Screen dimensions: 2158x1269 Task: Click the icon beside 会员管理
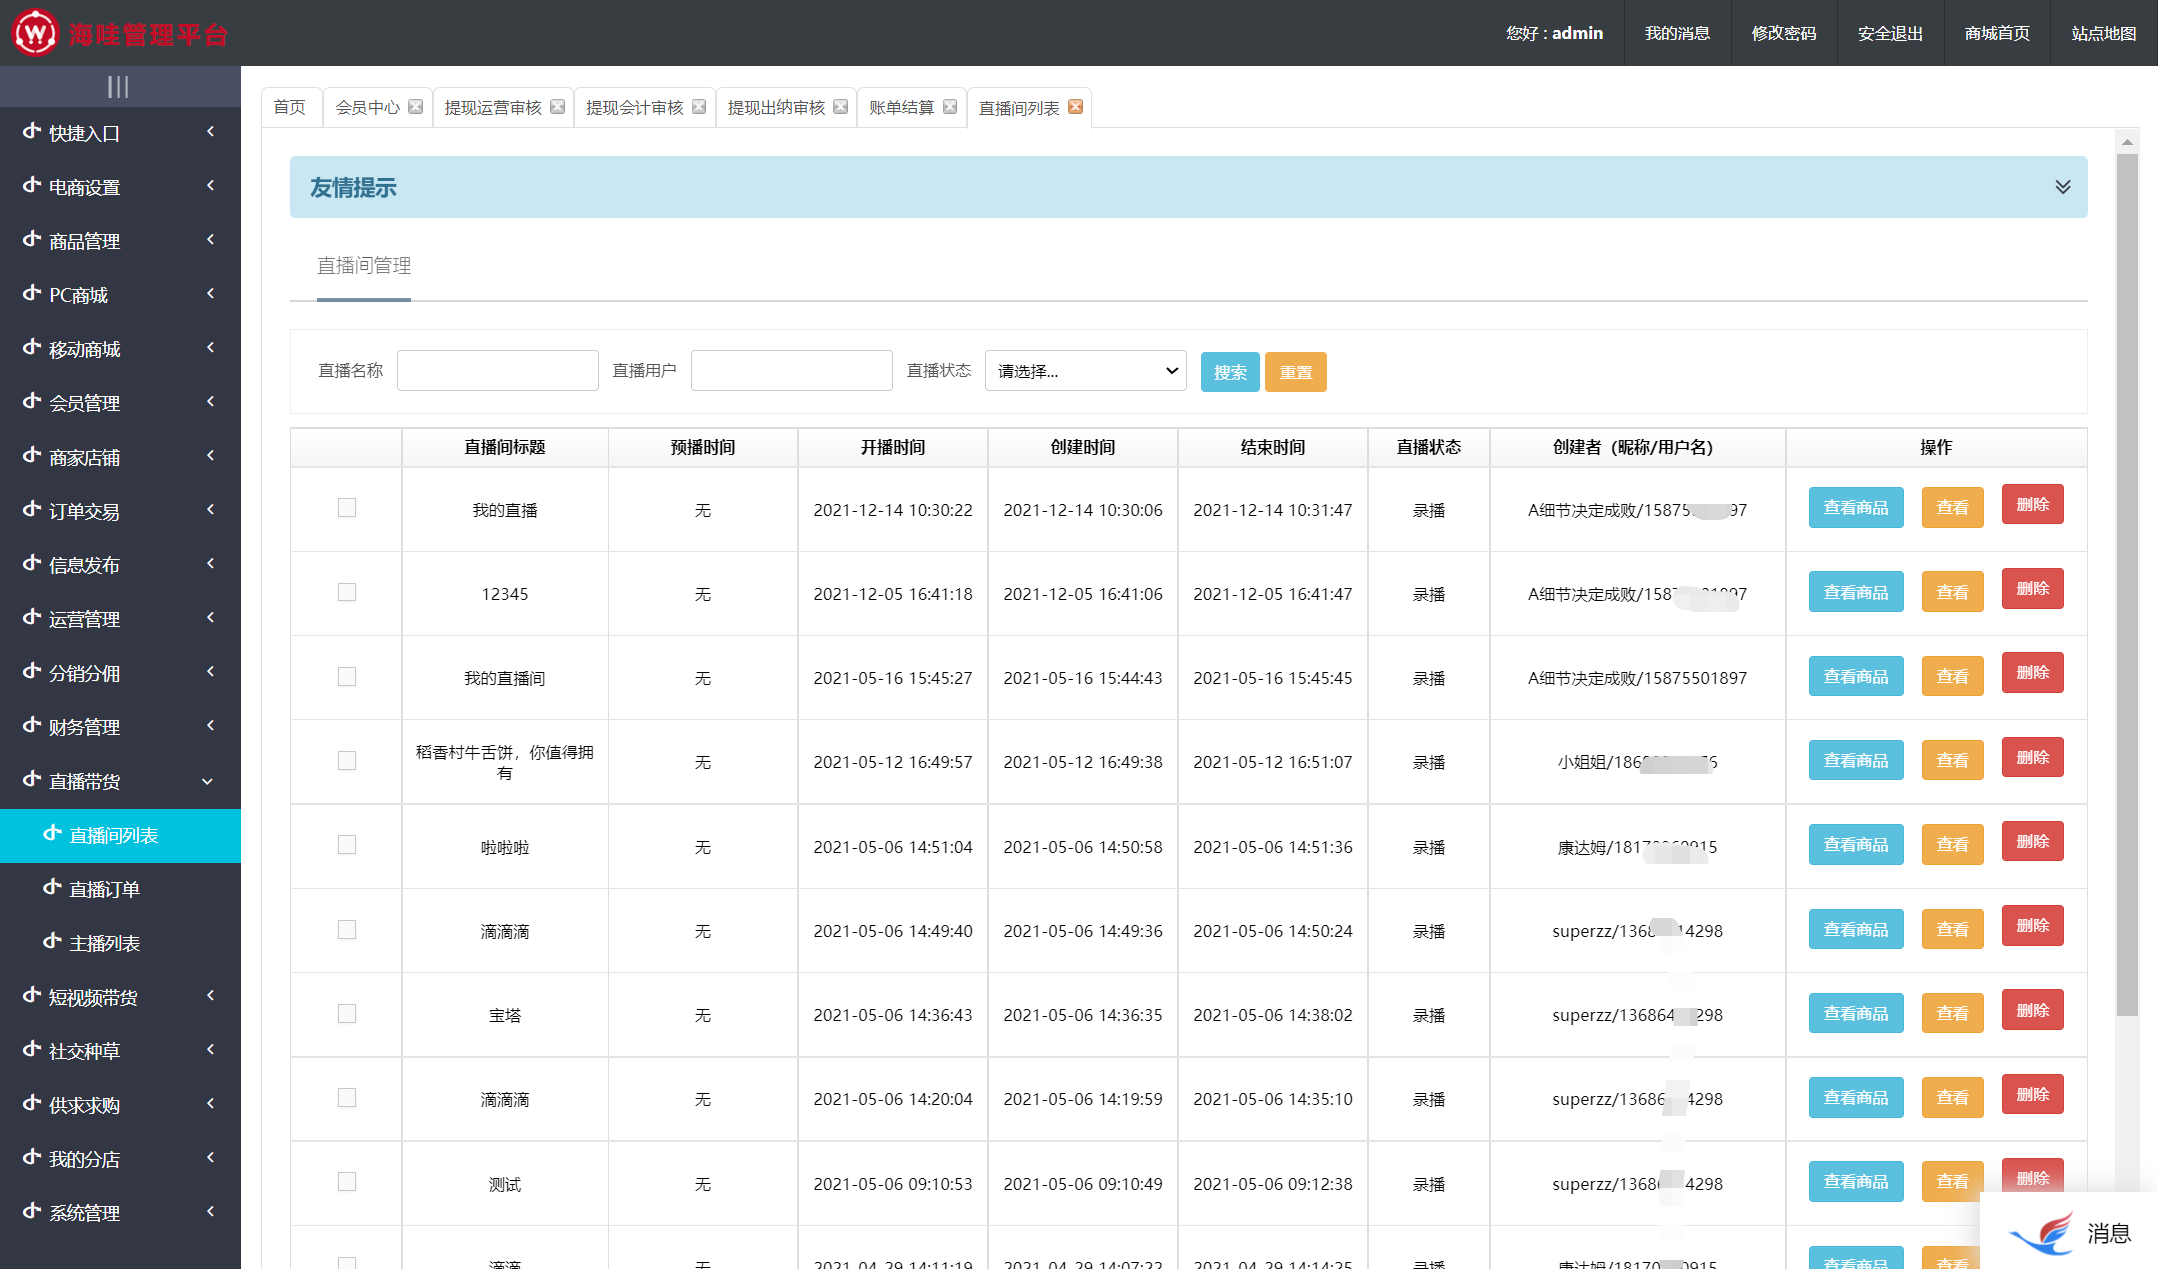point(32,401)
